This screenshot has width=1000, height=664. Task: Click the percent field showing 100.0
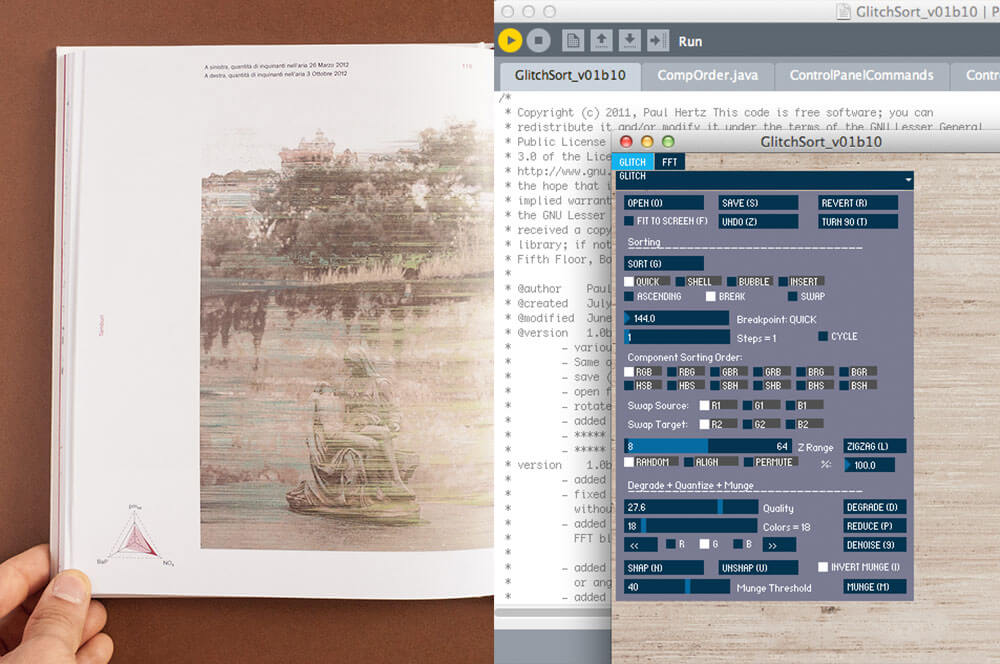(x=869, y=465)
